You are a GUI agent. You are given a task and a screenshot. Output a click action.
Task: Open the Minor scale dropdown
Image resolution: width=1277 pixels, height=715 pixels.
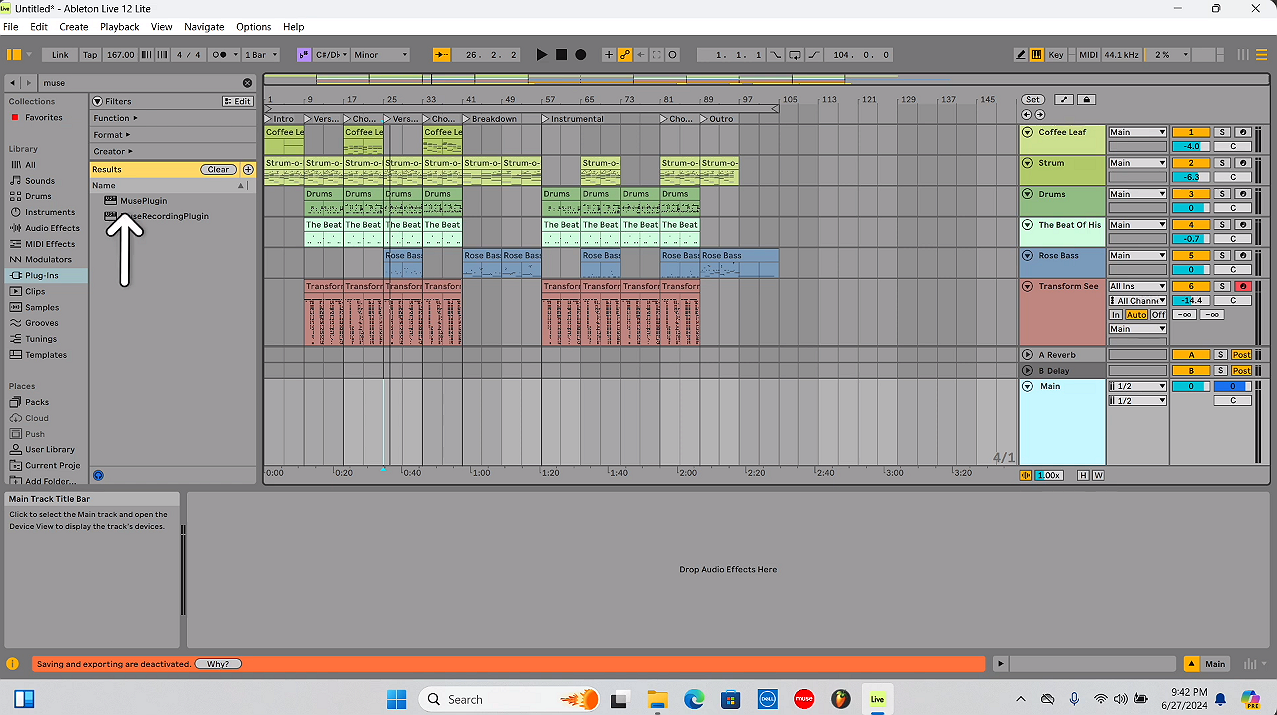pos(380,55)
